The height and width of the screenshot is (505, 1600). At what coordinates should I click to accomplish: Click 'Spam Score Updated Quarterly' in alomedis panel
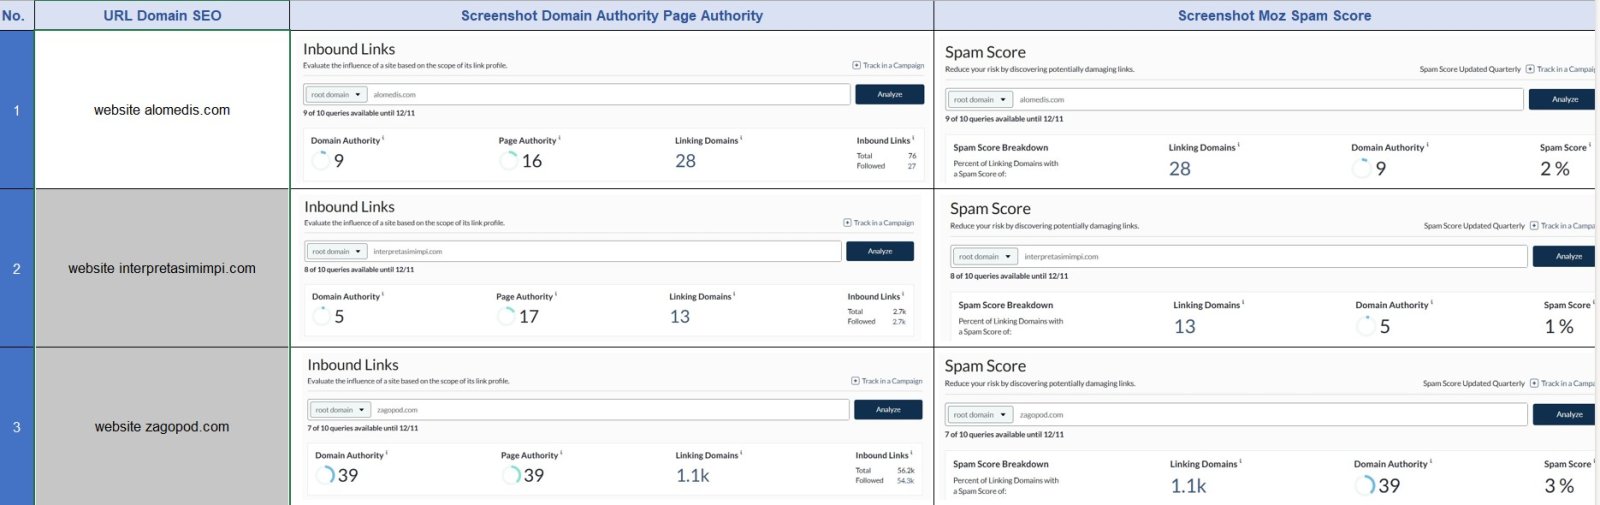pos(1470,69)
